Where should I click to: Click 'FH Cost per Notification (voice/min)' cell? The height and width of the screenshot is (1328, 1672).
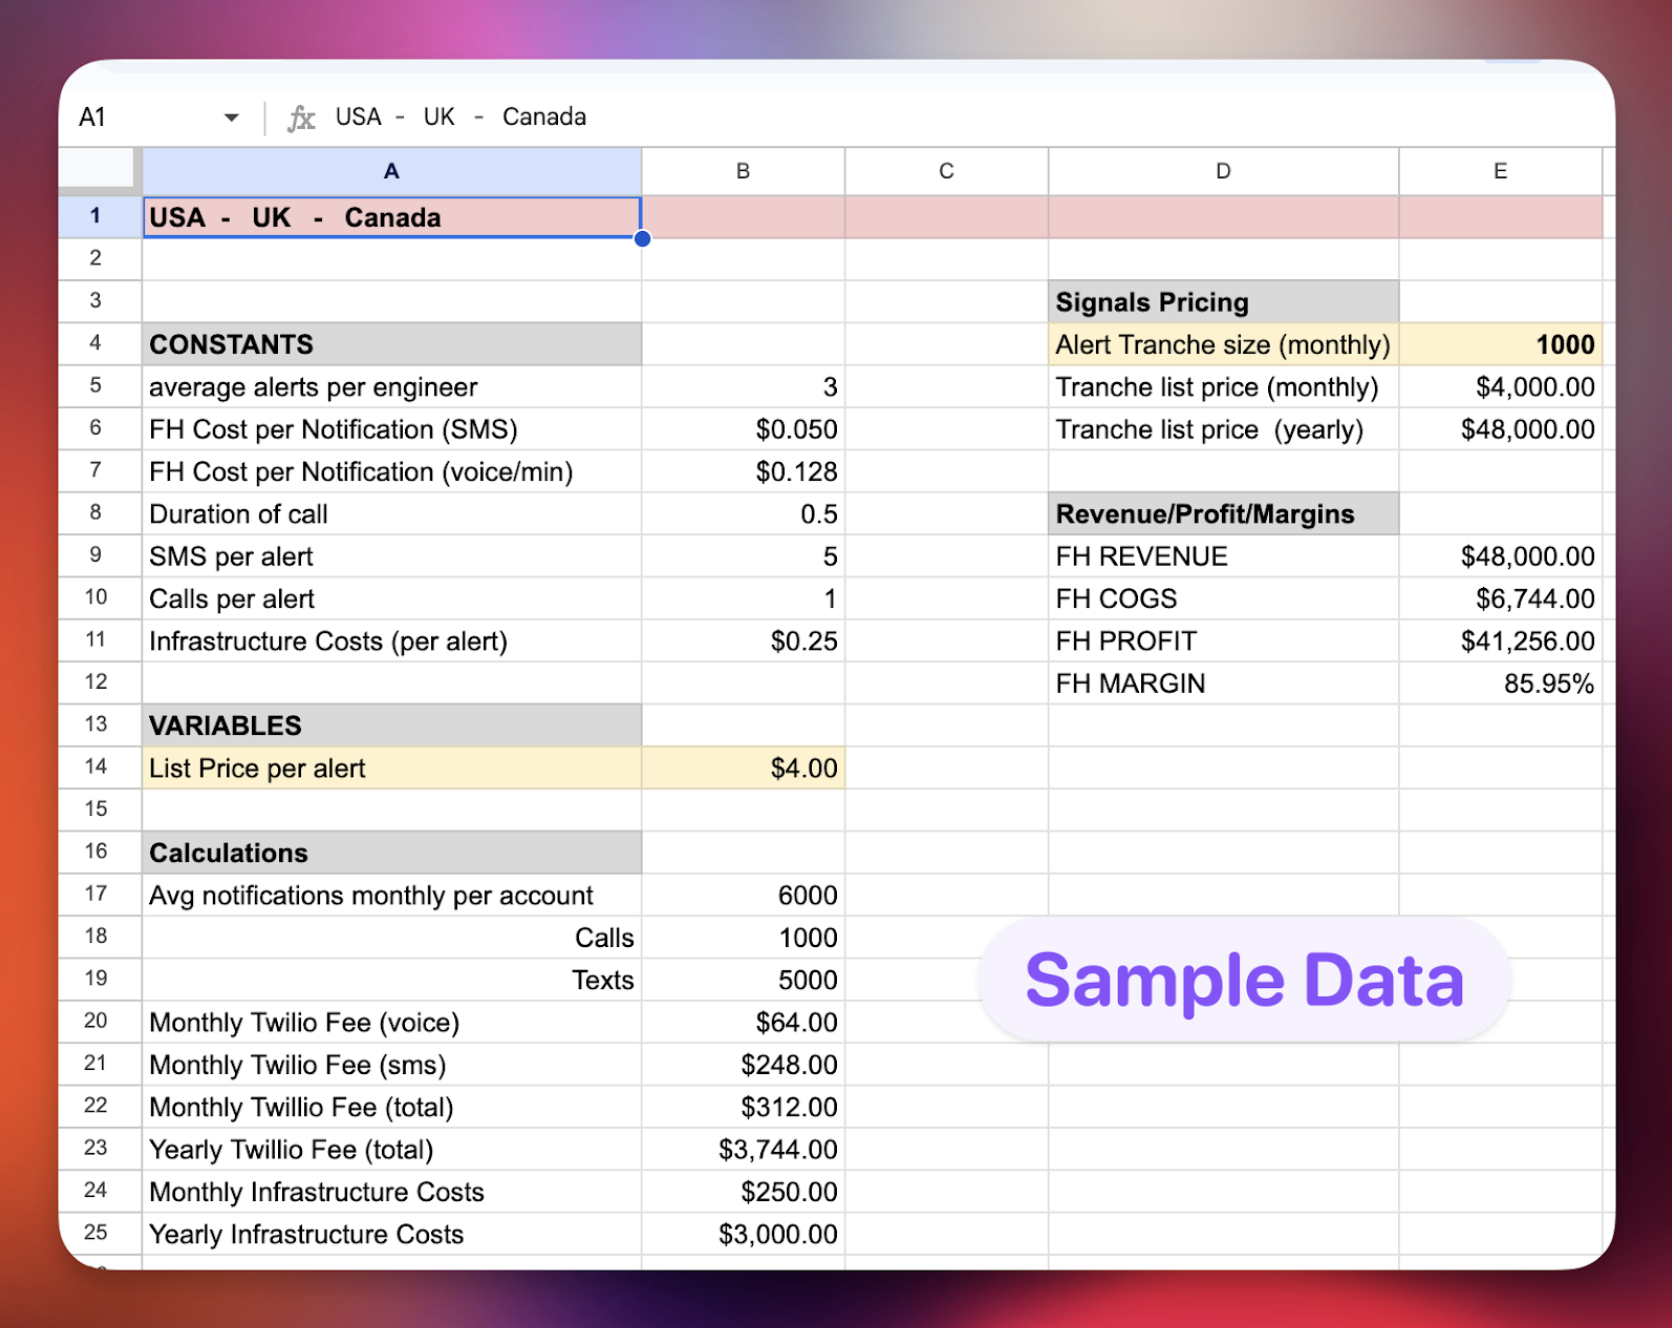392,472
